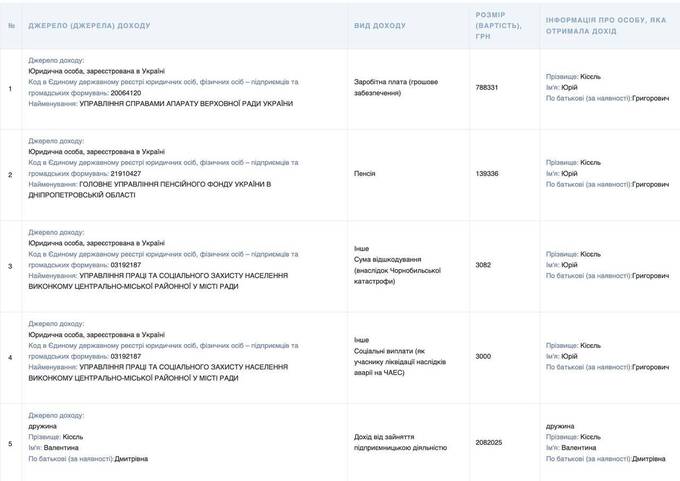
Task: Click row number 2
Action: (10, 175)
